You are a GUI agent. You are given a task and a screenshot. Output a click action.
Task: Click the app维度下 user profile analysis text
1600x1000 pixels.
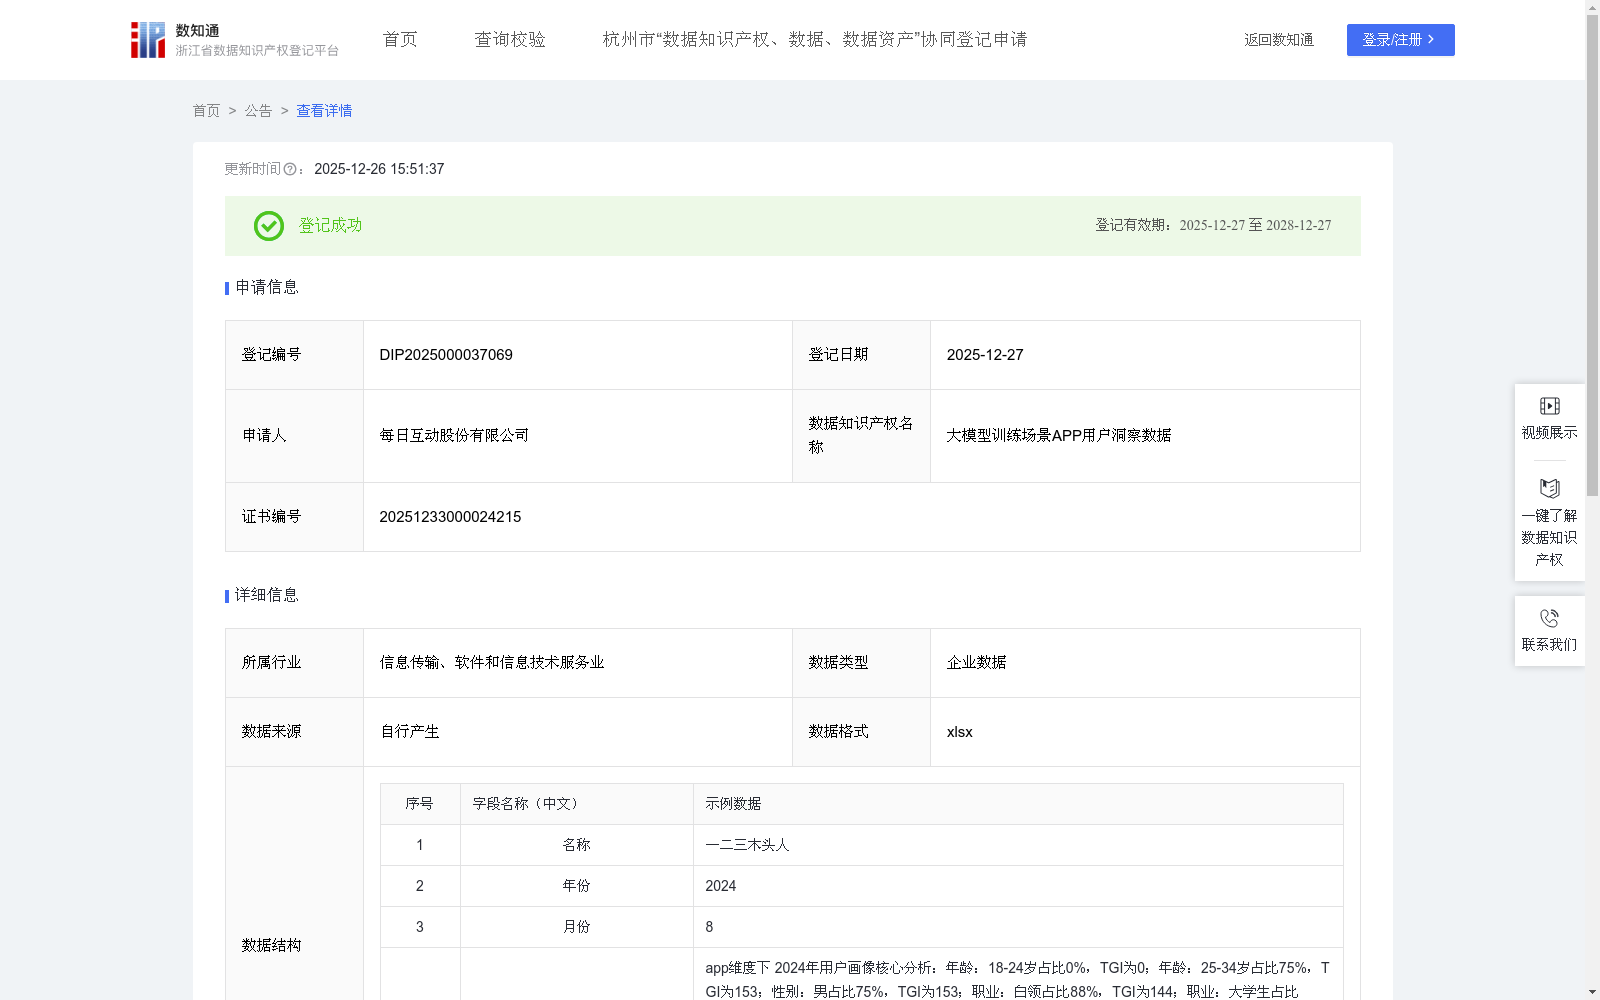(x=1017, y=980)
